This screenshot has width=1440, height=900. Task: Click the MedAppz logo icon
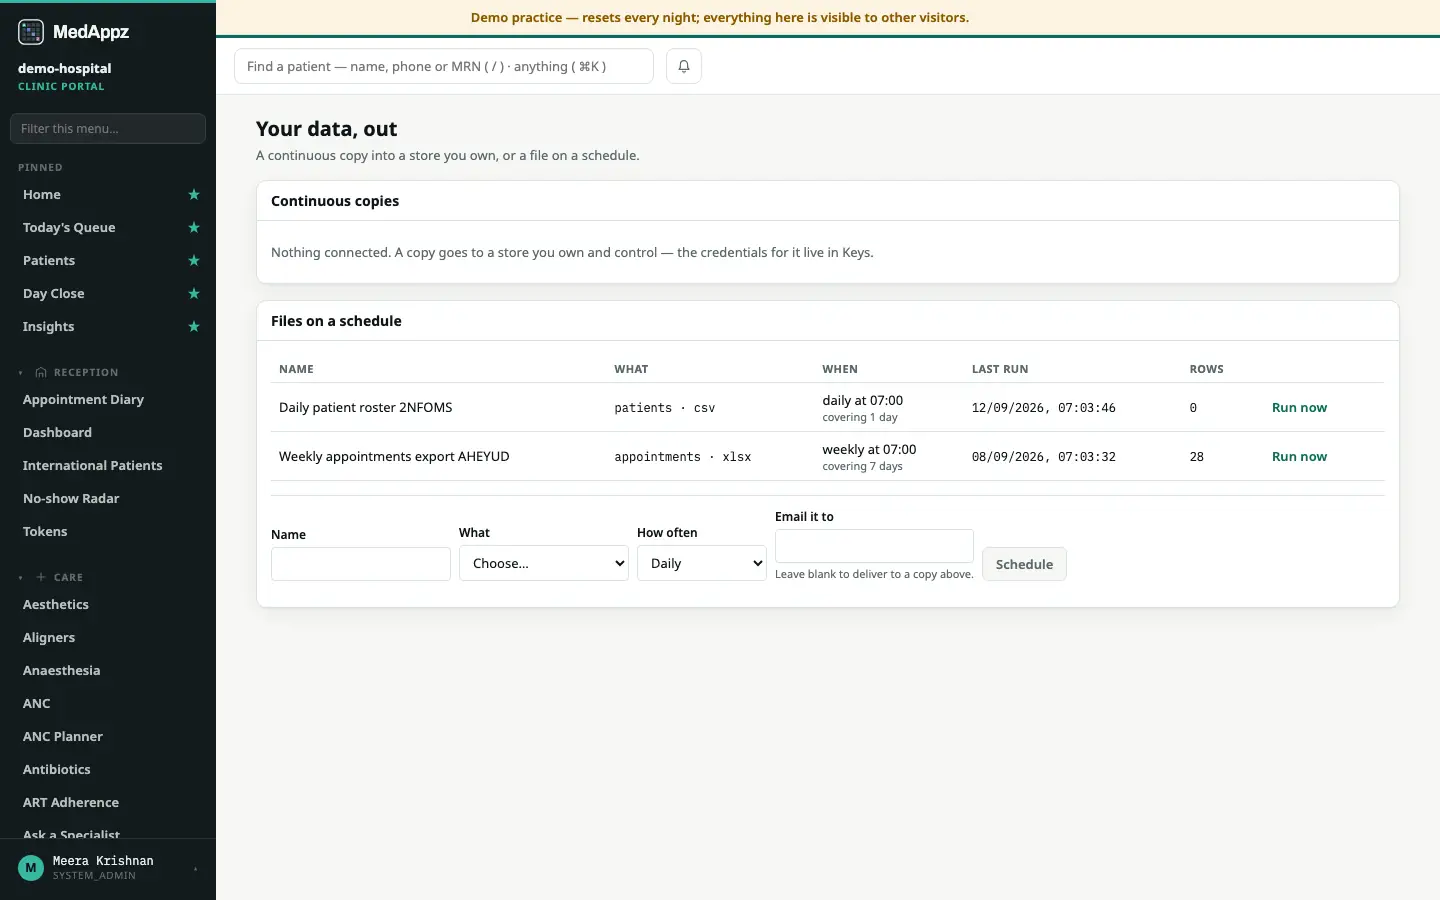31,32
